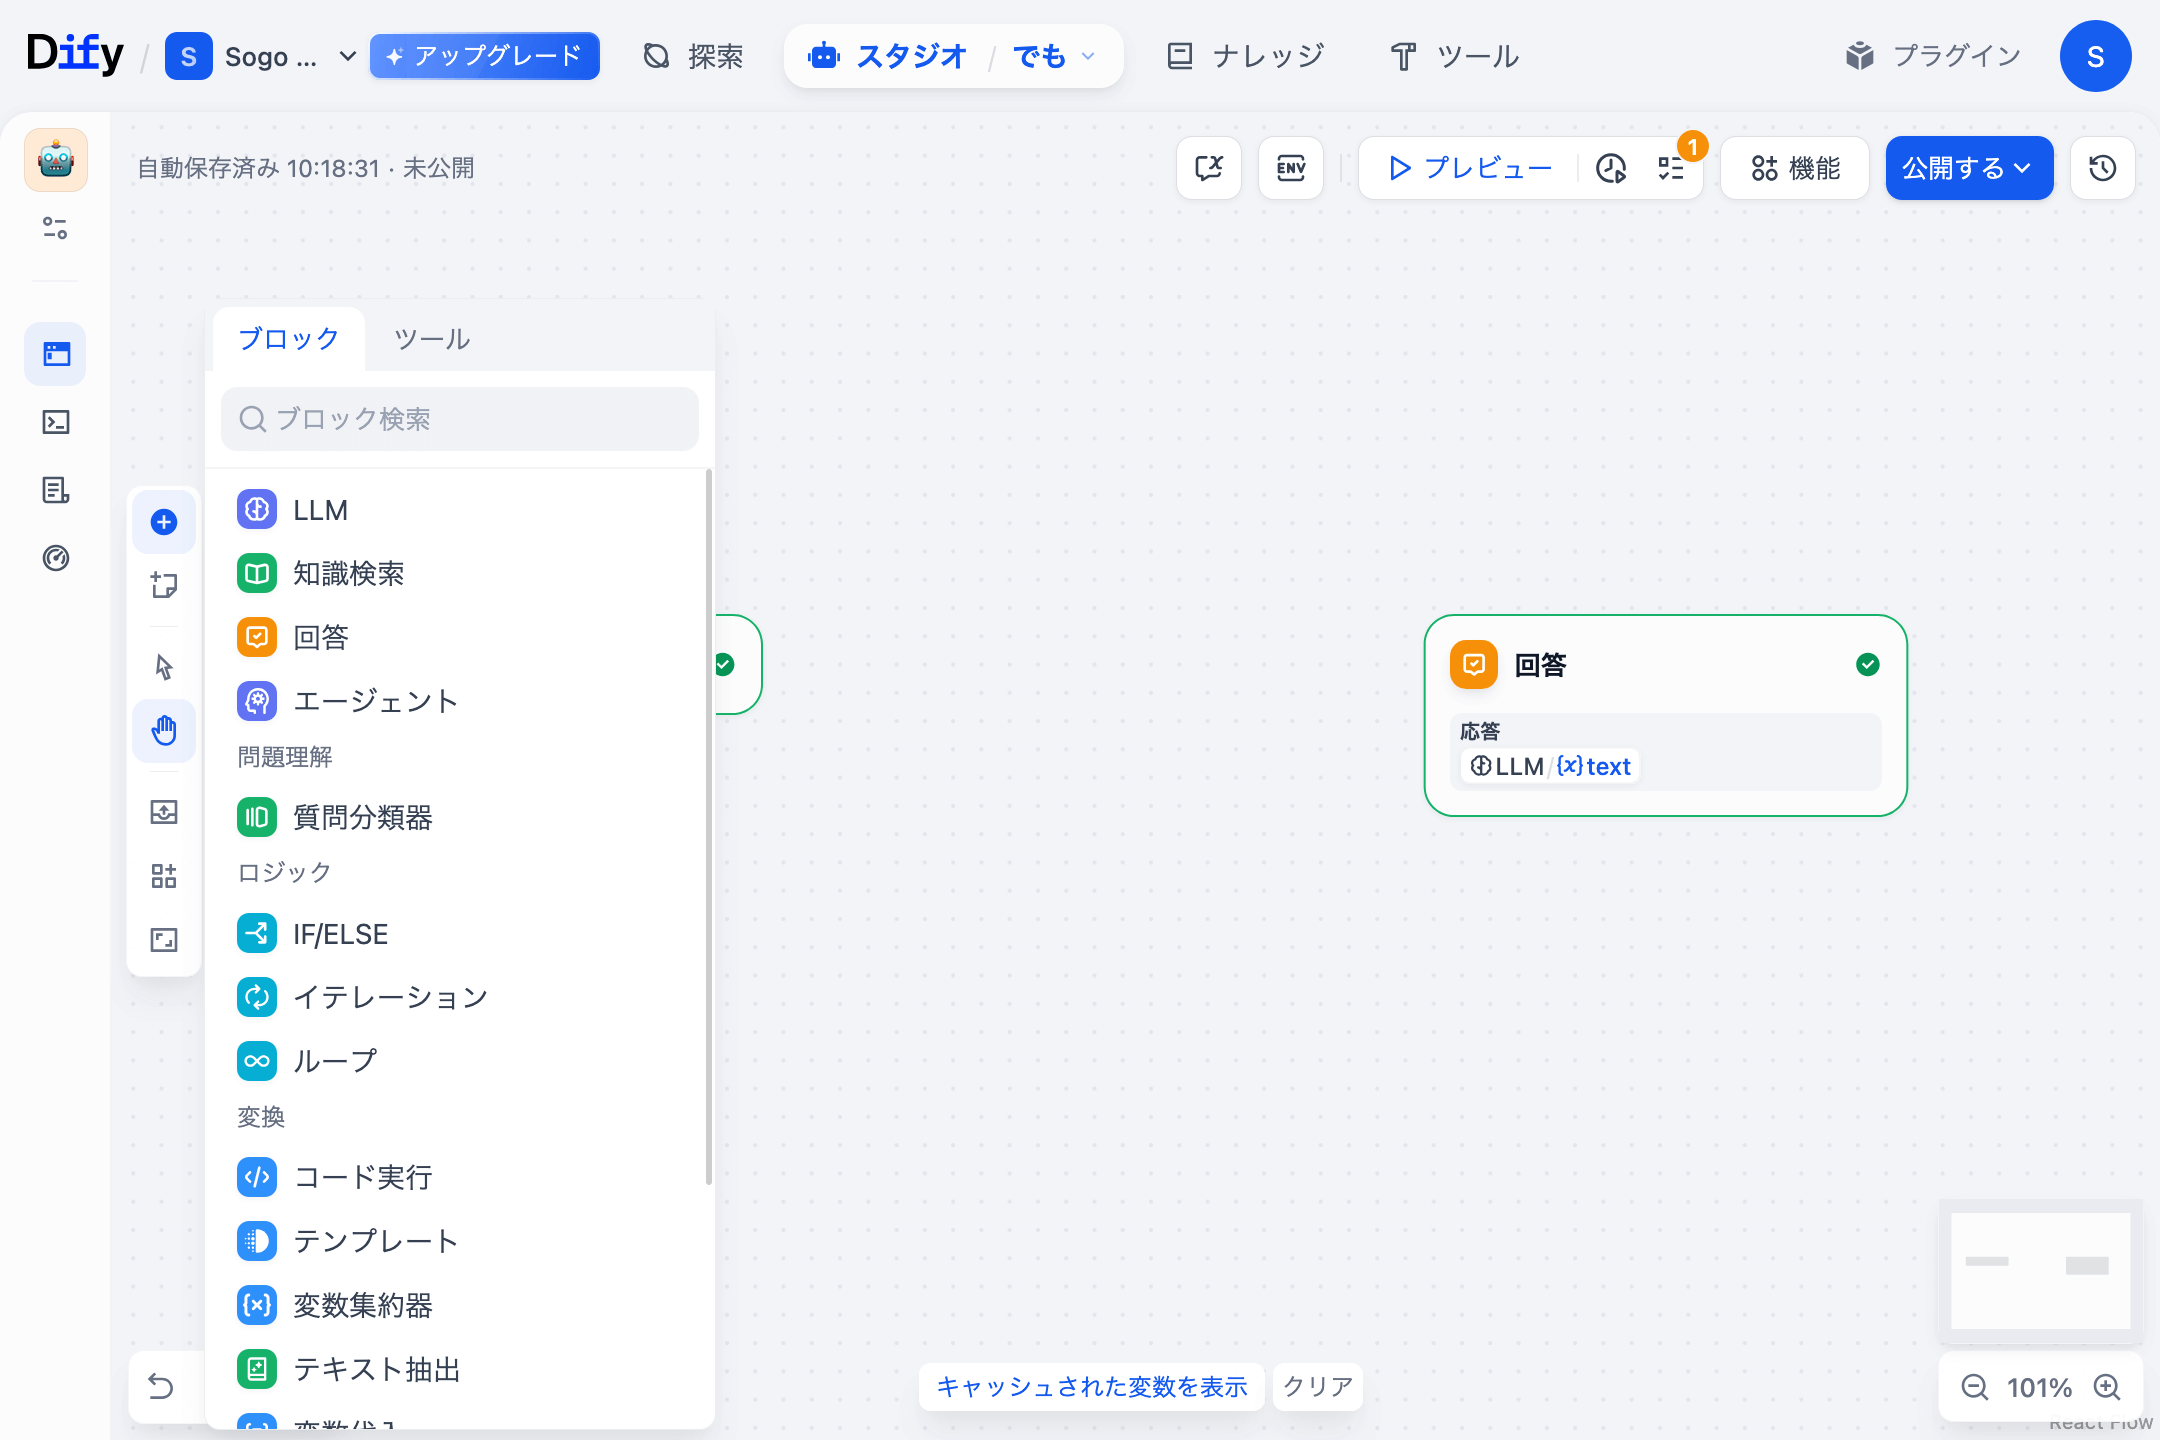The image size is (2160, 1440).
Task: Click the organize blocks icon in canvas toolbar
Action: pos(164,877)
